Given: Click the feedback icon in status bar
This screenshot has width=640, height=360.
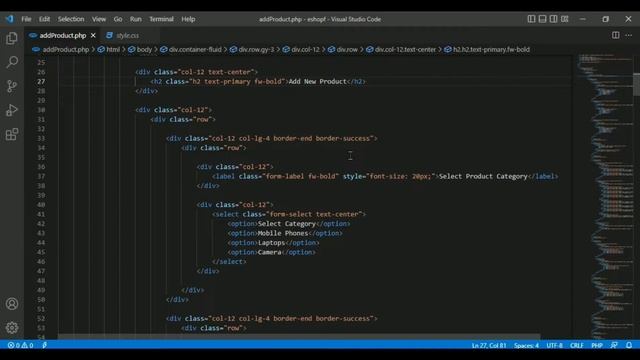Looking at the screenshot, I should click(x=614, y=345).
